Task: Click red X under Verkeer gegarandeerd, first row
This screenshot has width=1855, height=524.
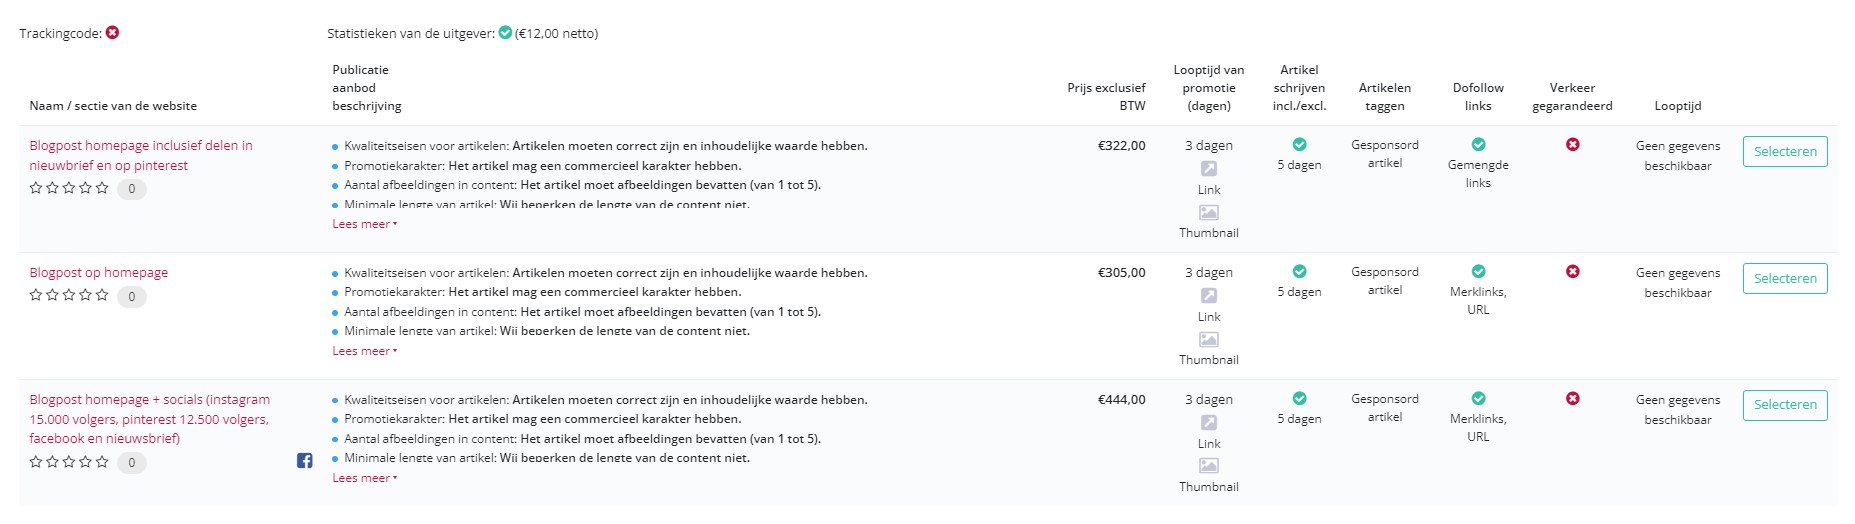Action: click(x=1573, y=145)
